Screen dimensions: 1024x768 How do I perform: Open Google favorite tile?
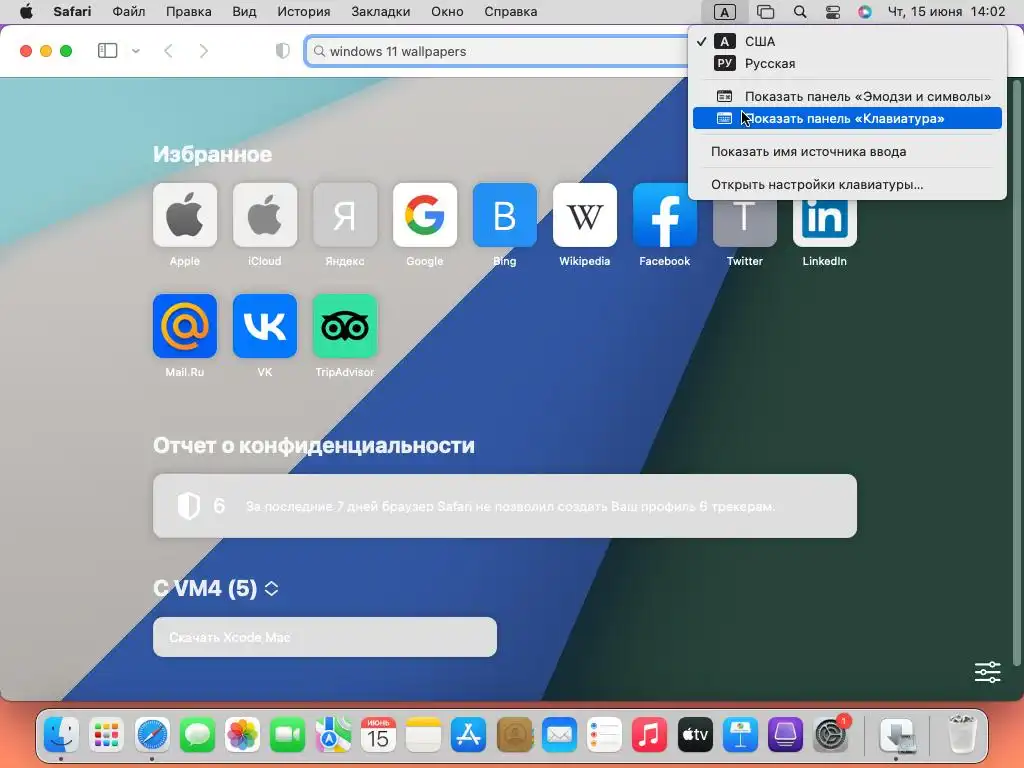424,215
